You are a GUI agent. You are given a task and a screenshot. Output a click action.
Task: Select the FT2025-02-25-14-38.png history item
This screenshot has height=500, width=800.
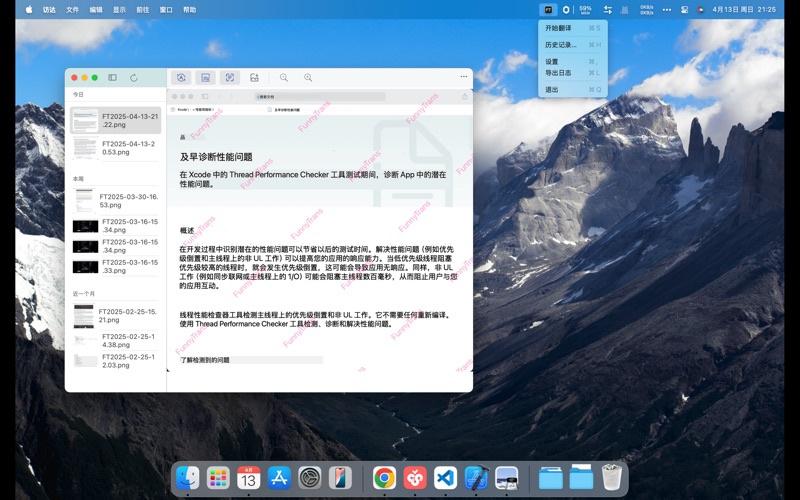(115, 340)
